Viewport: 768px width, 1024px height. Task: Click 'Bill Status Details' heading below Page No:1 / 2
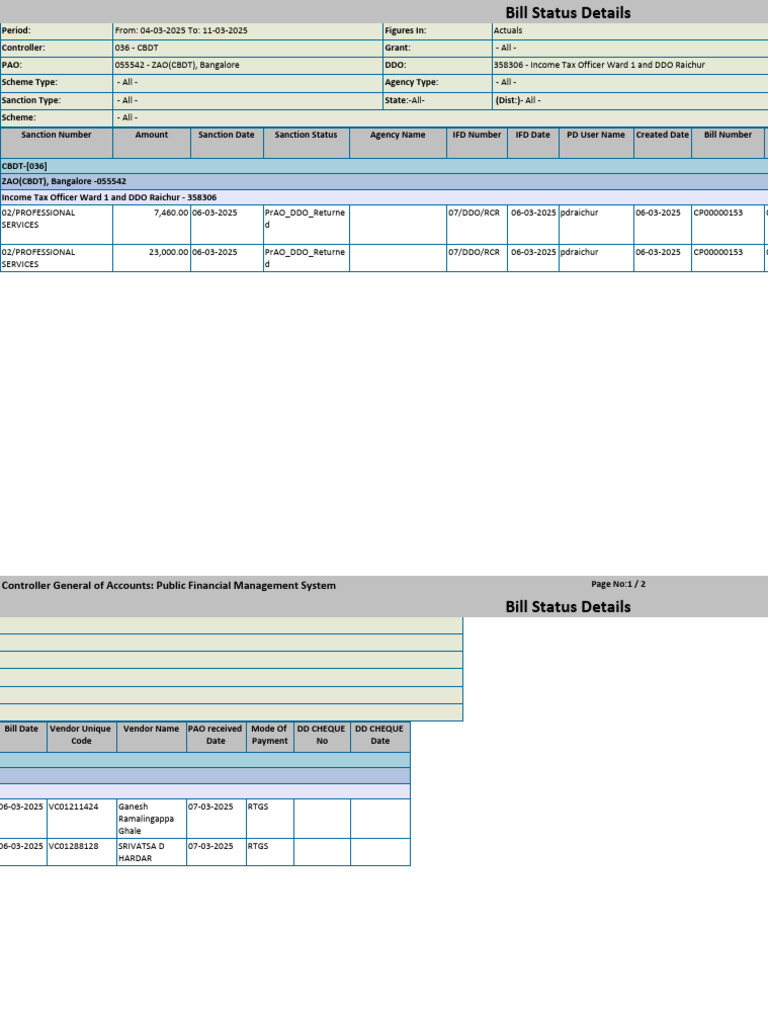(x=568, y=607)
